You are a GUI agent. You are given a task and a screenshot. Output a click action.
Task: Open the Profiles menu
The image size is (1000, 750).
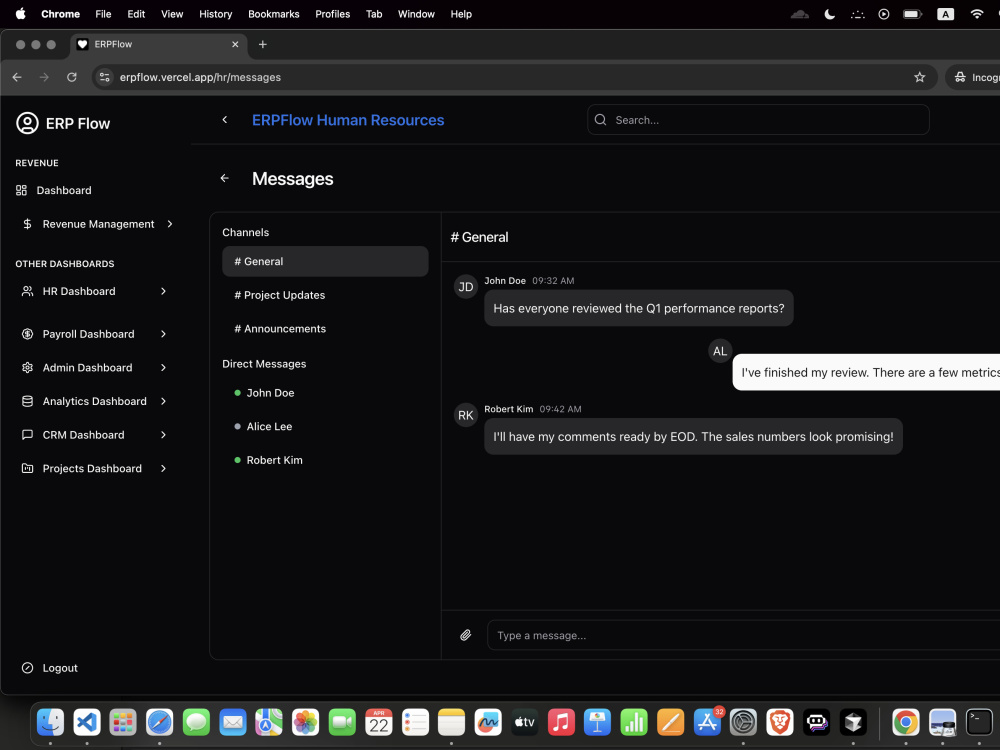click(x=332, y=14)
